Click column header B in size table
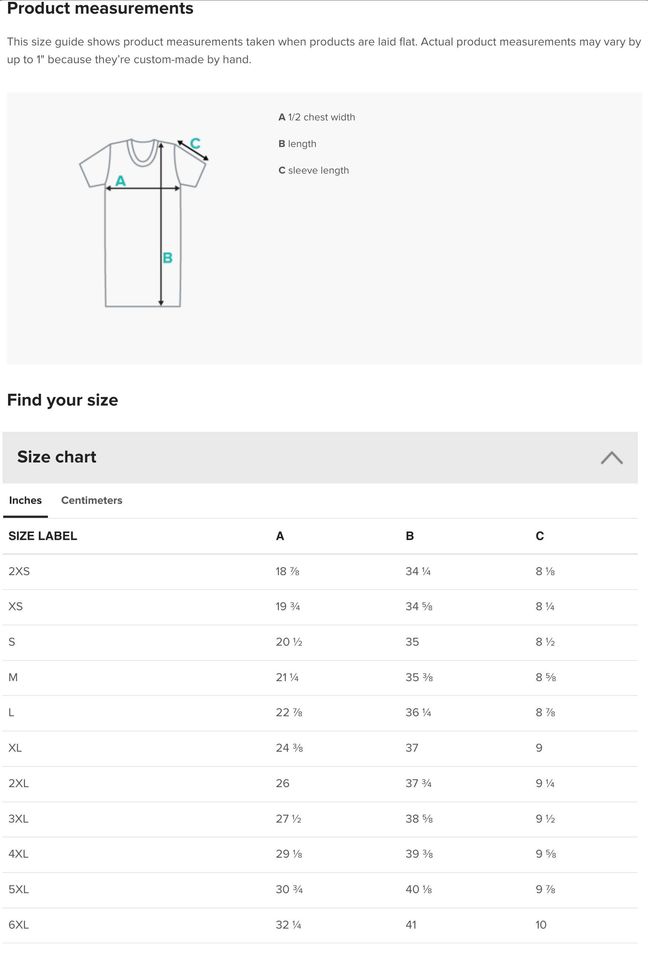 [x=410, y=536]
